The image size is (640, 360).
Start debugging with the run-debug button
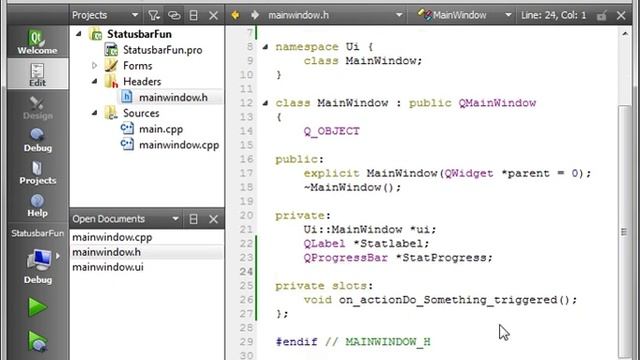[37, 341]
